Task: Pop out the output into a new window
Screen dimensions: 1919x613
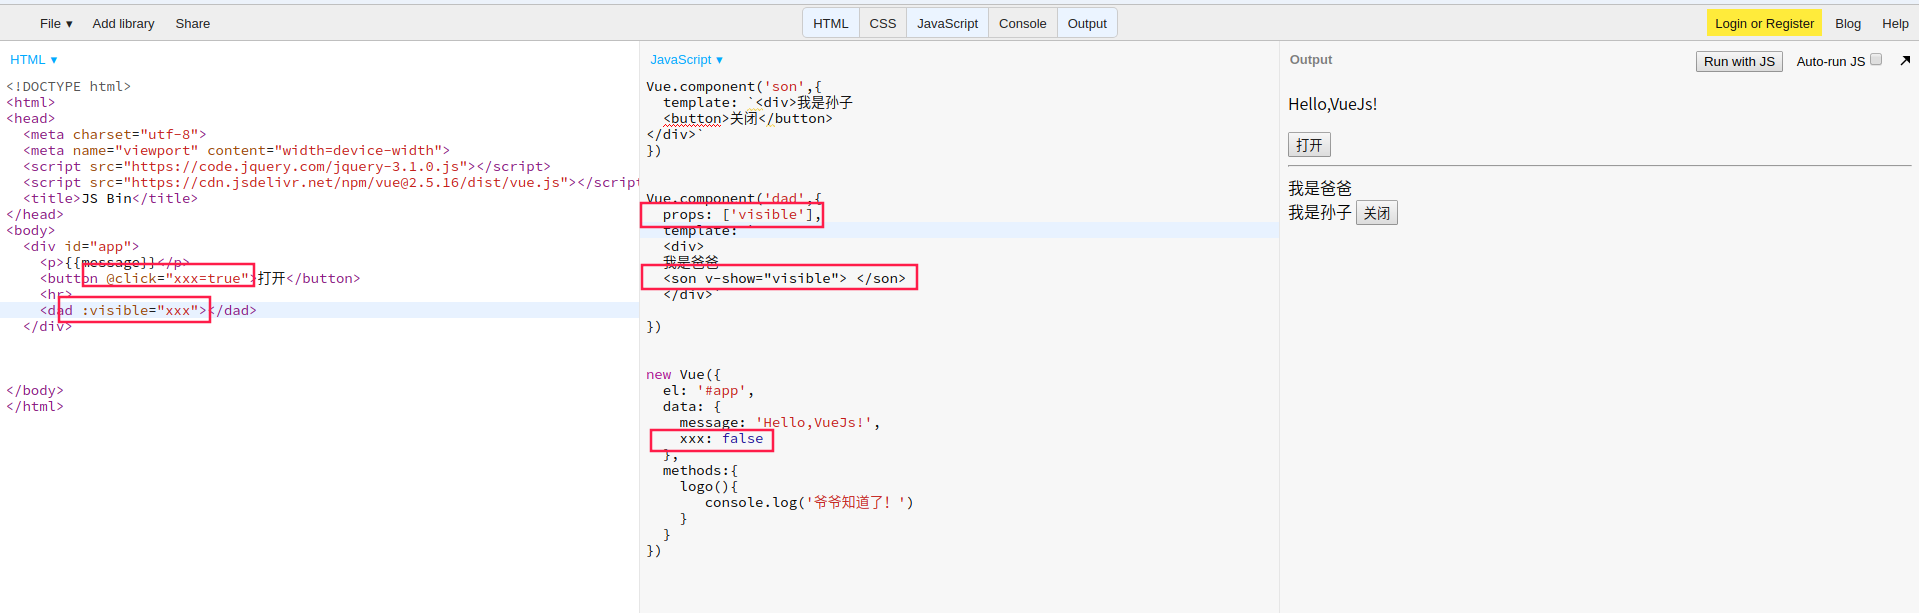Action: click(1905, 61)
